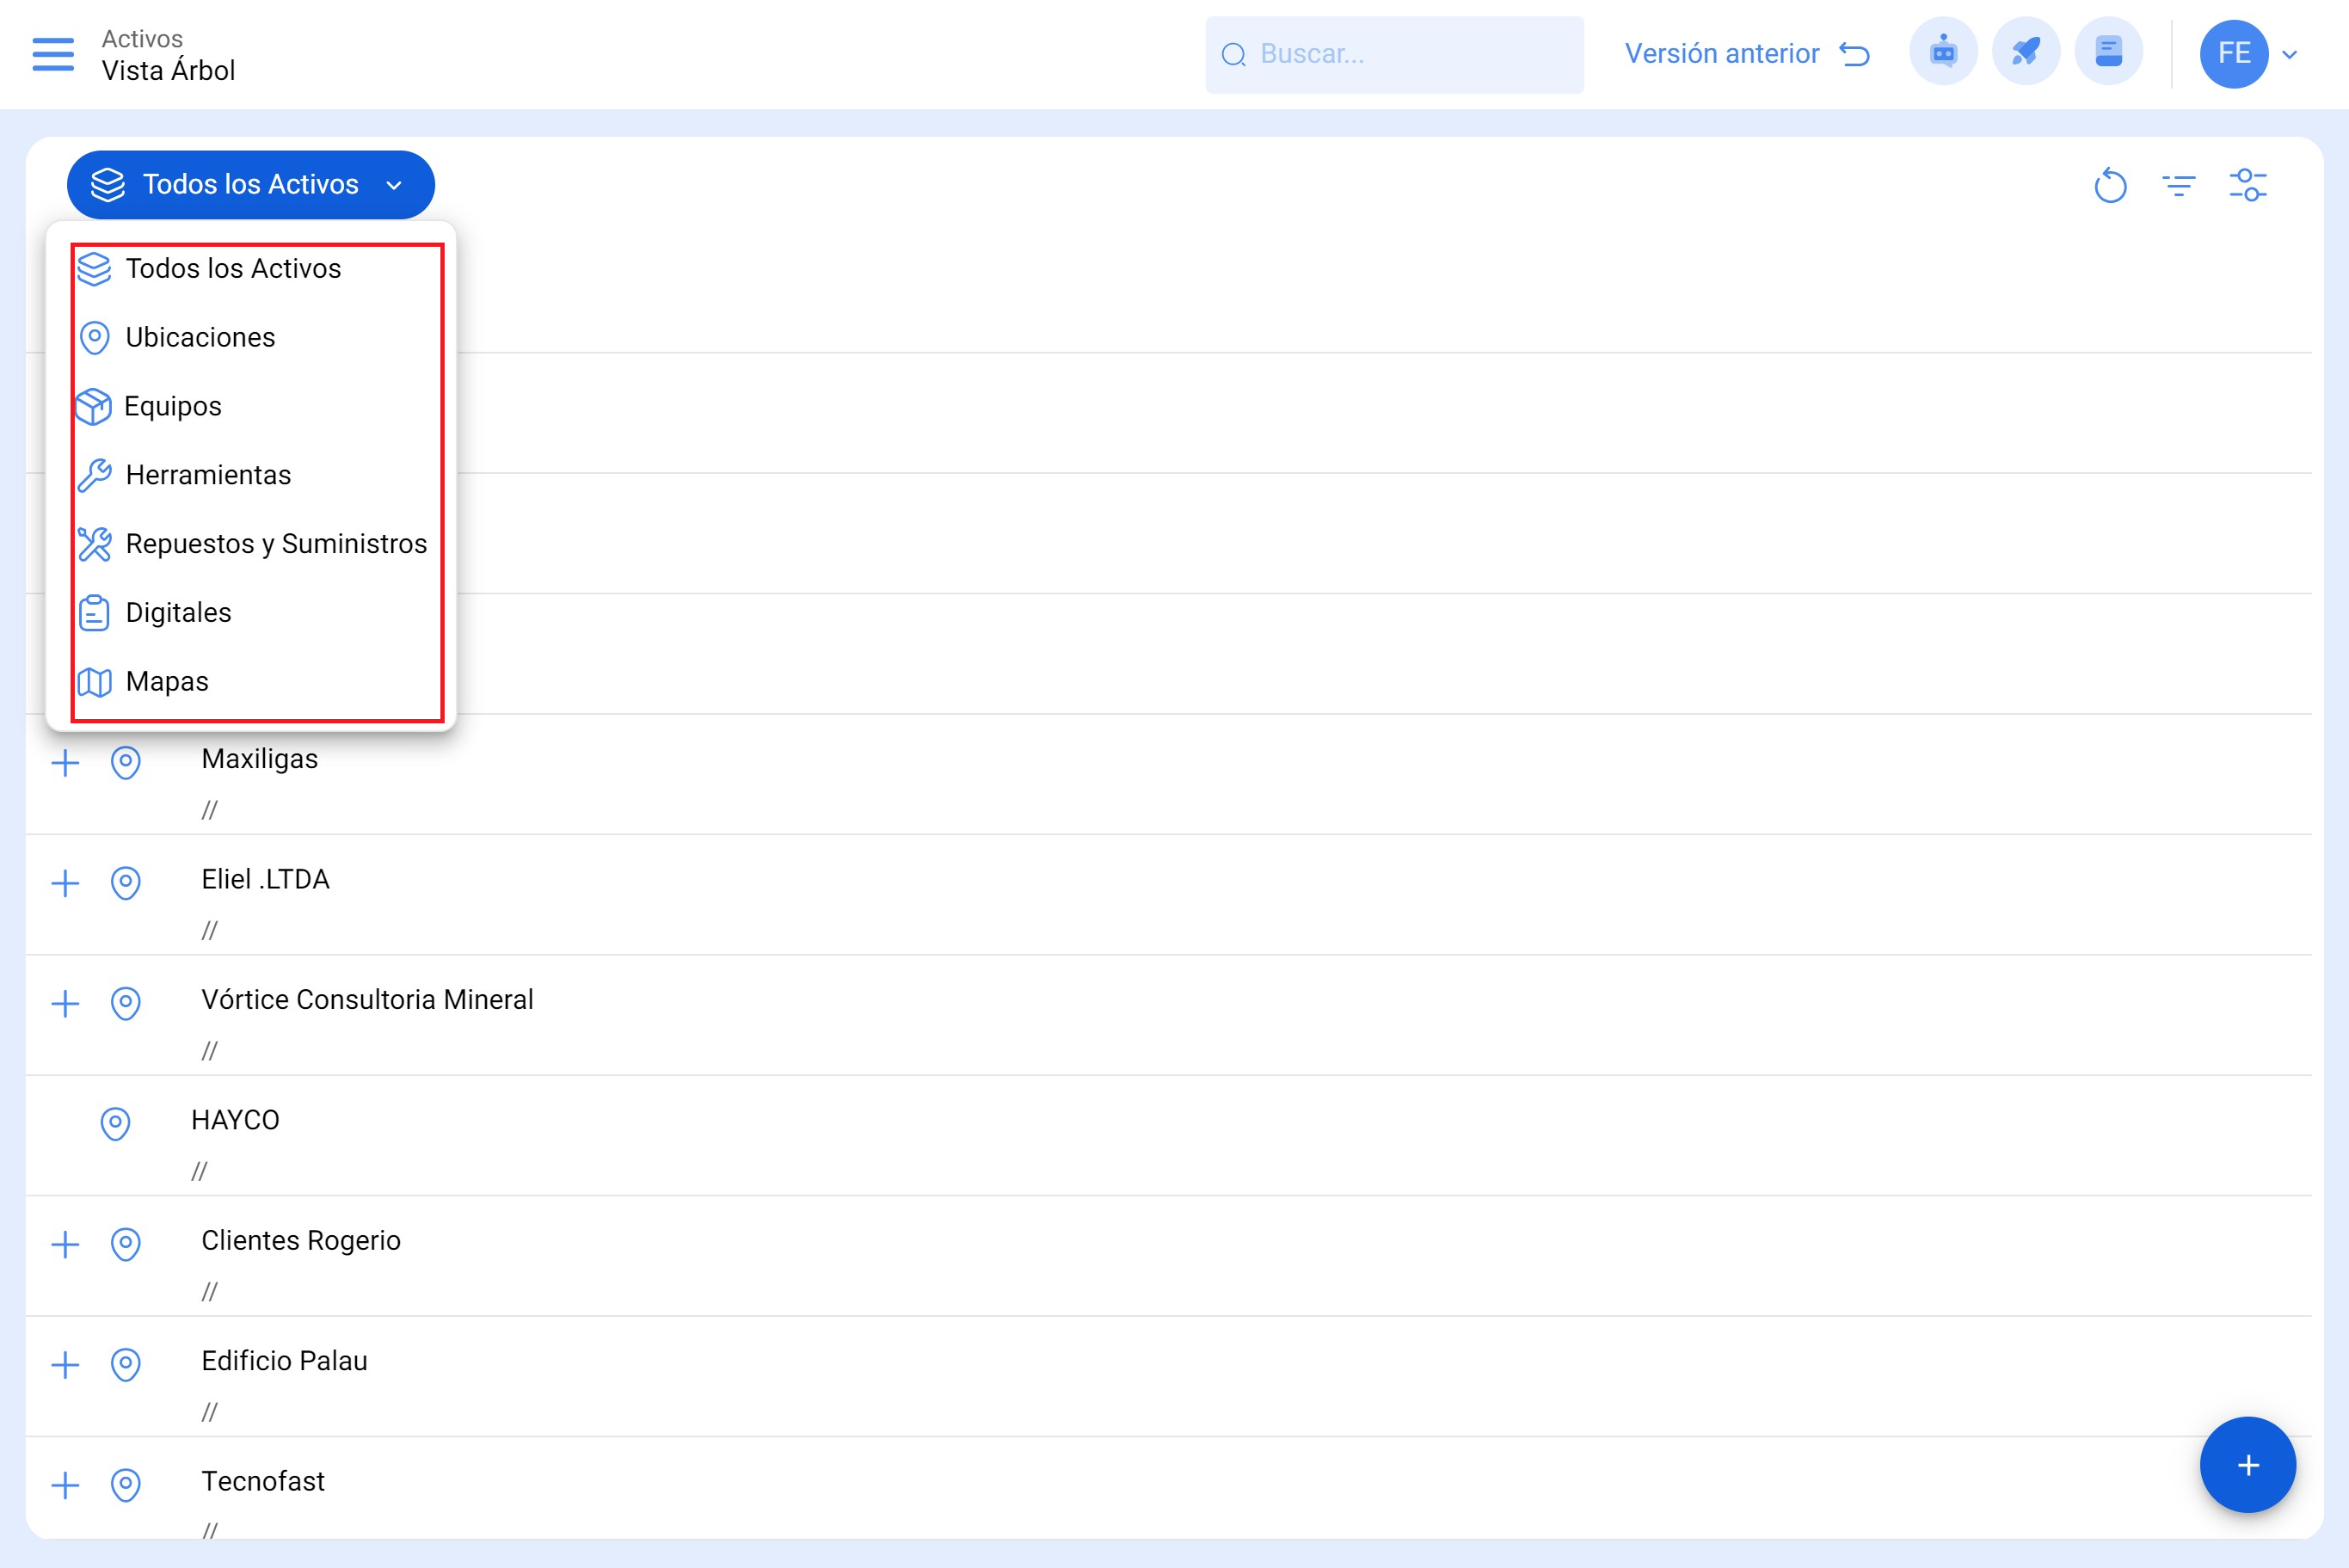Image resolution: width=2349 pixels, height=1568 pixels.
Task: Open the Vórtice Consultoria Mineral row
Action: [x=1168, y=1015]
